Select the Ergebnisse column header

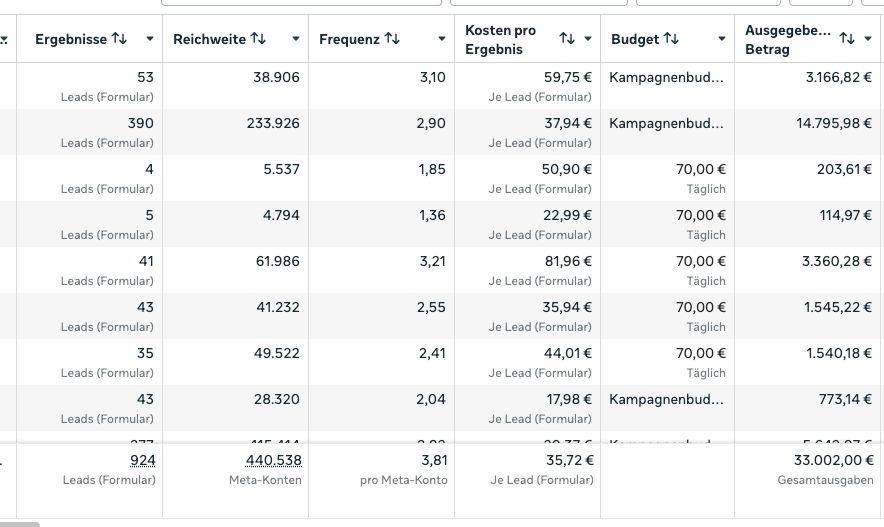(x=71, y=39)
